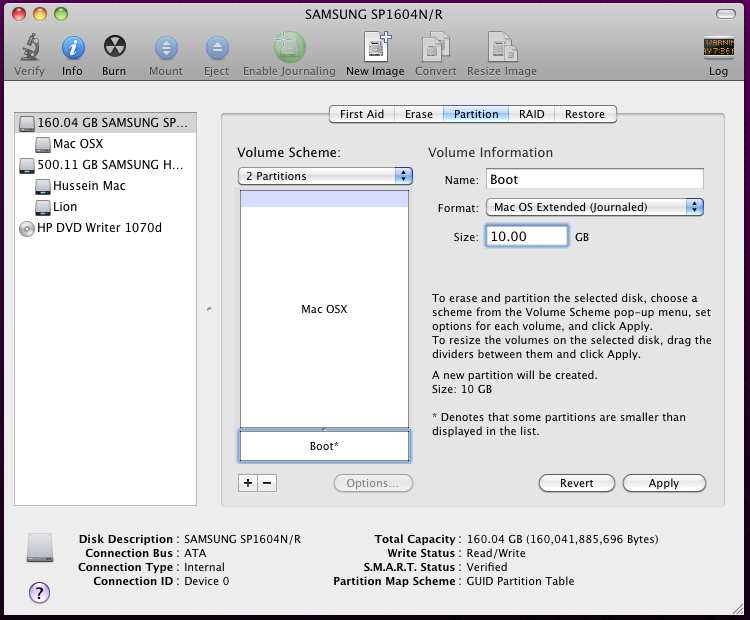Select the Mac OSX volume in sidebar

pos(106,144)
